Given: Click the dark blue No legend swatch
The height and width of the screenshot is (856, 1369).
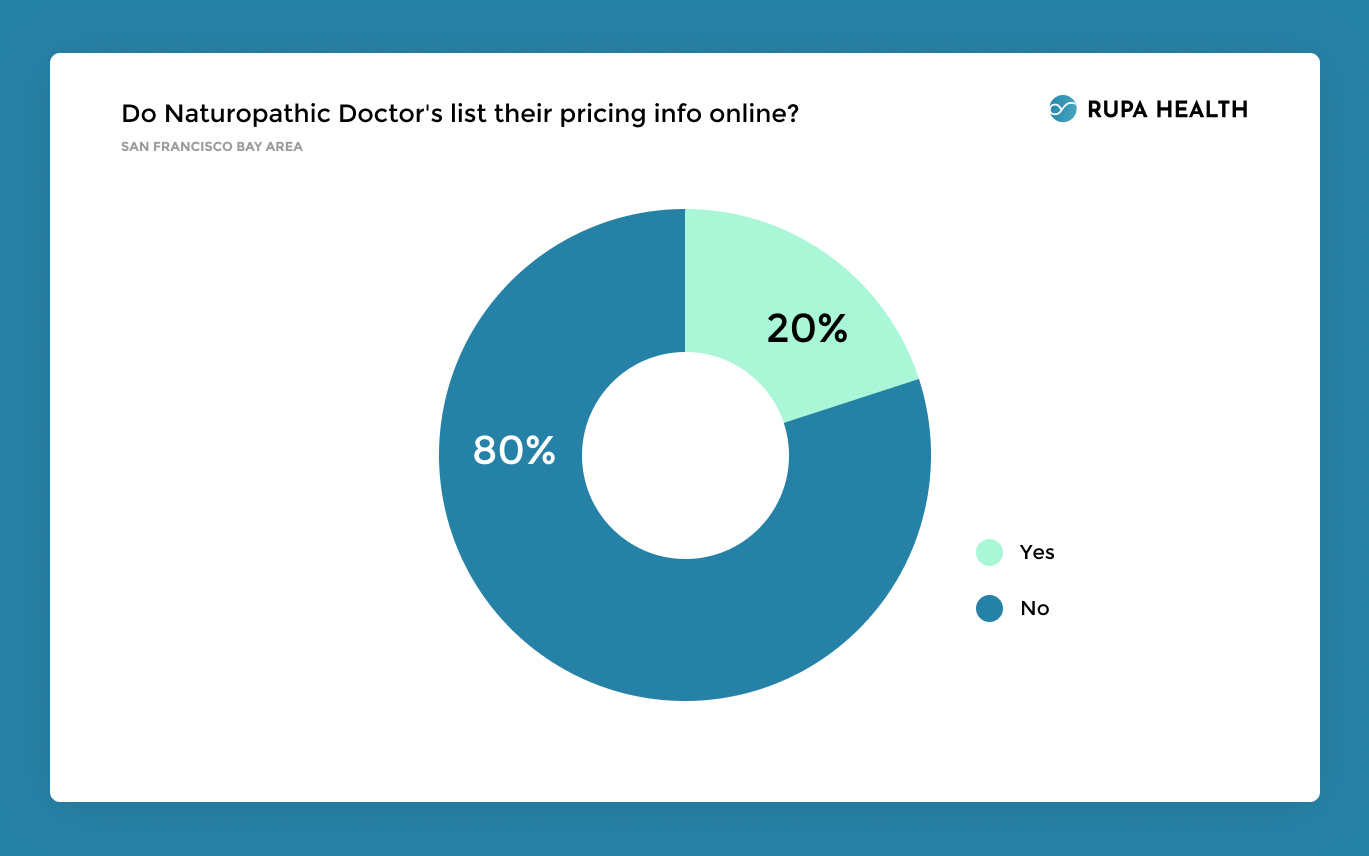Looking at the screenshot, I should (x=989, y=608).
